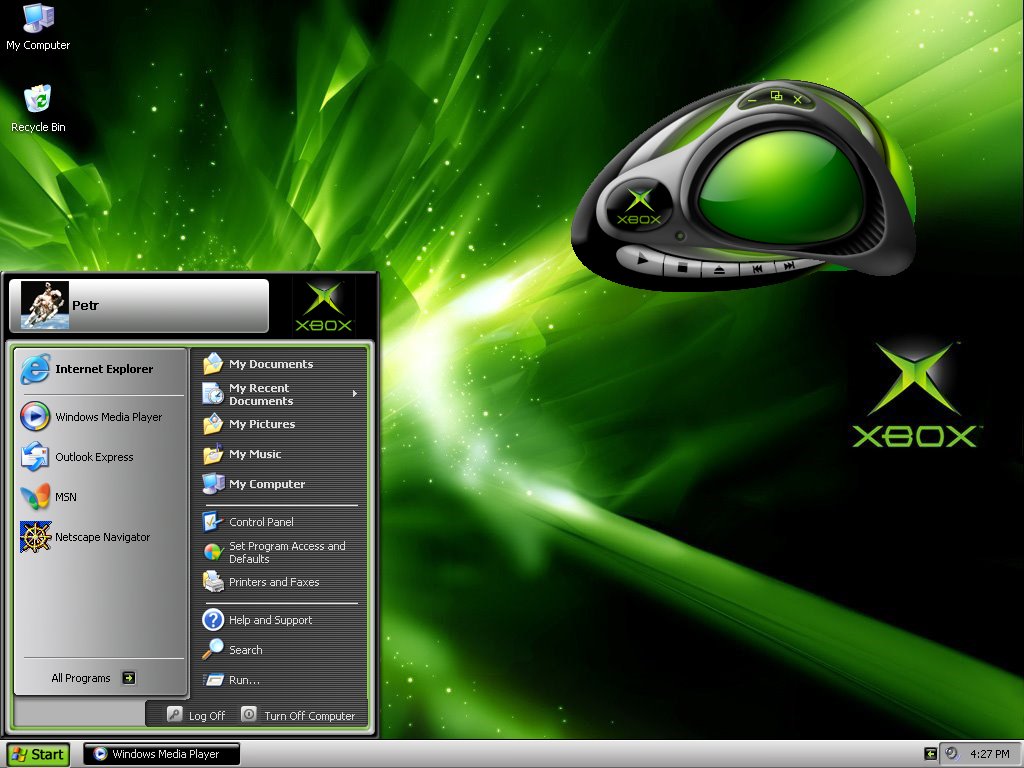This screenshot has width=1024, height=768.
Task: Open the My Computer desktop icon
Action: pos(38,27)
